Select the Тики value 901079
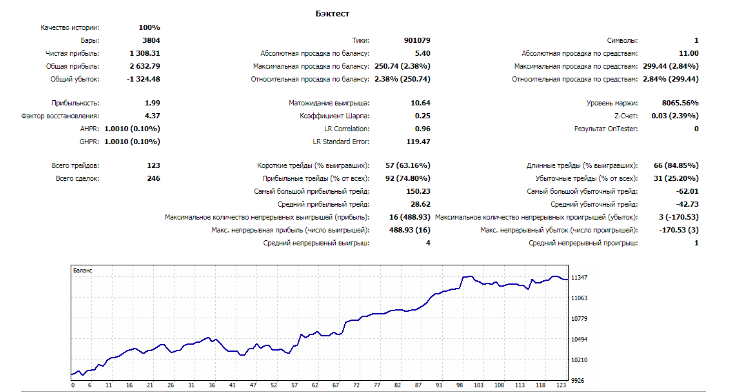 [x=417, y=40]
